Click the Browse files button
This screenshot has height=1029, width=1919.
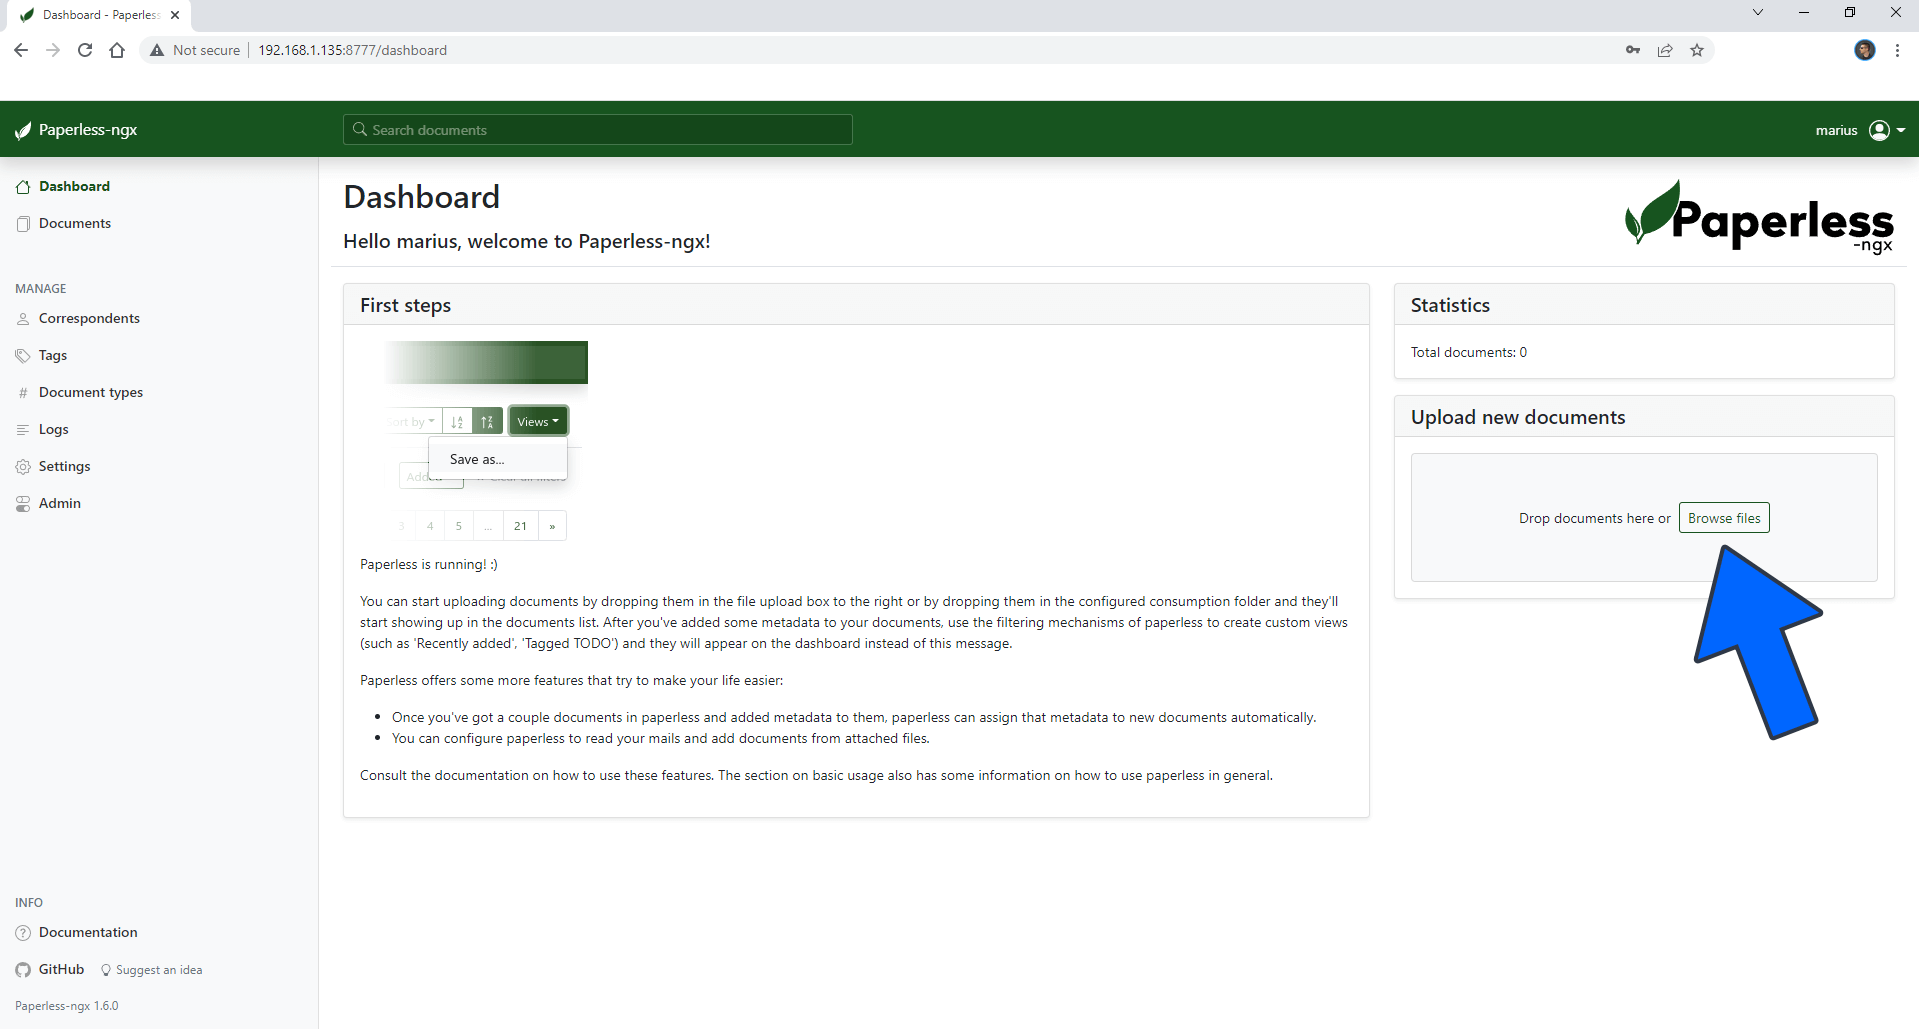[1724, 518]
